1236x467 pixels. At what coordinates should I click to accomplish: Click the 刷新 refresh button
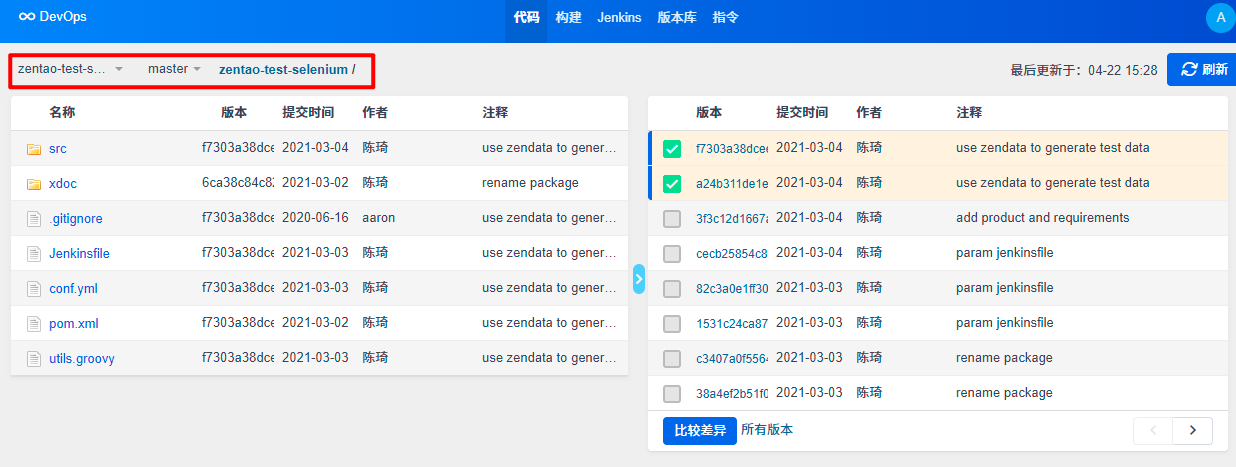[x=1203, y=69]
